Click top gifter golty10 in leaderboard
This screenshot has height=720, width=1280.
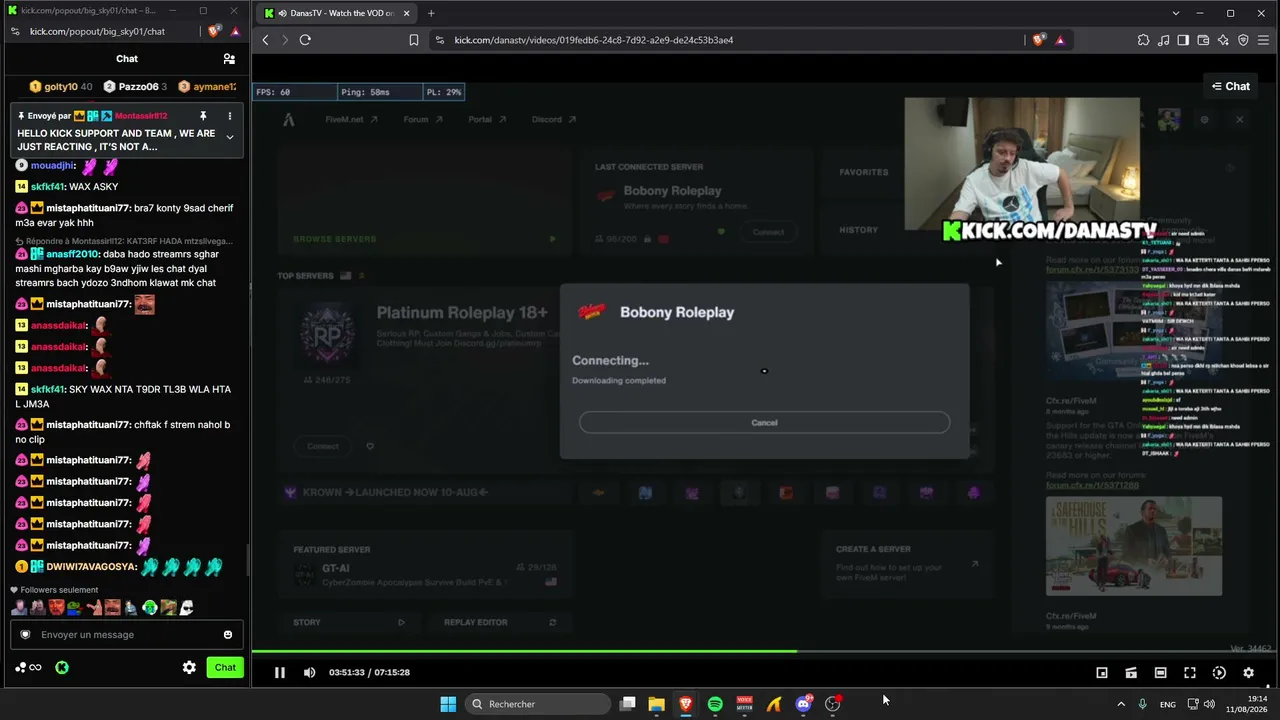pos(60,87)
